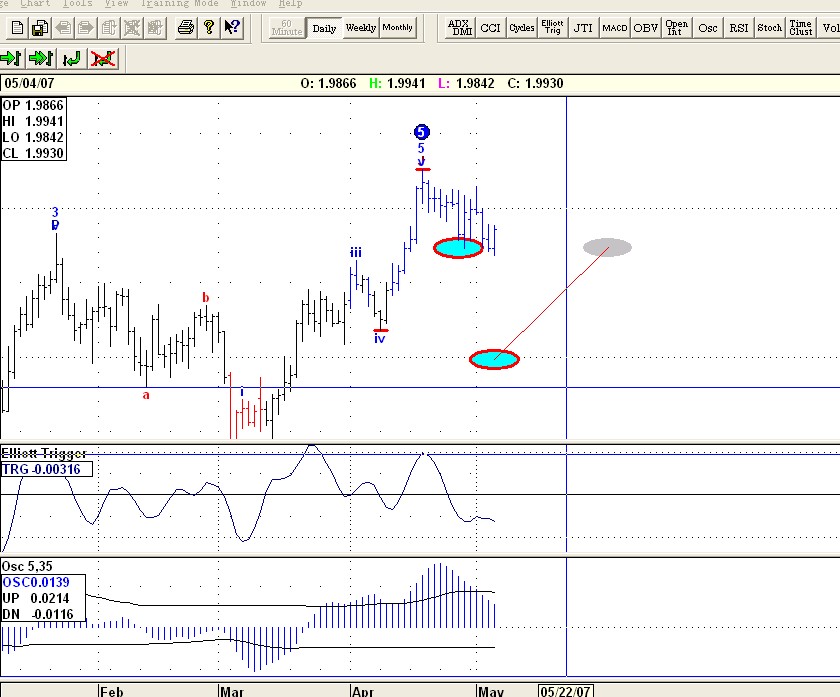The width and height of the screenshot is (840, 697).
Task: Click the circled wave 5 label
Action: pos(422,132)
